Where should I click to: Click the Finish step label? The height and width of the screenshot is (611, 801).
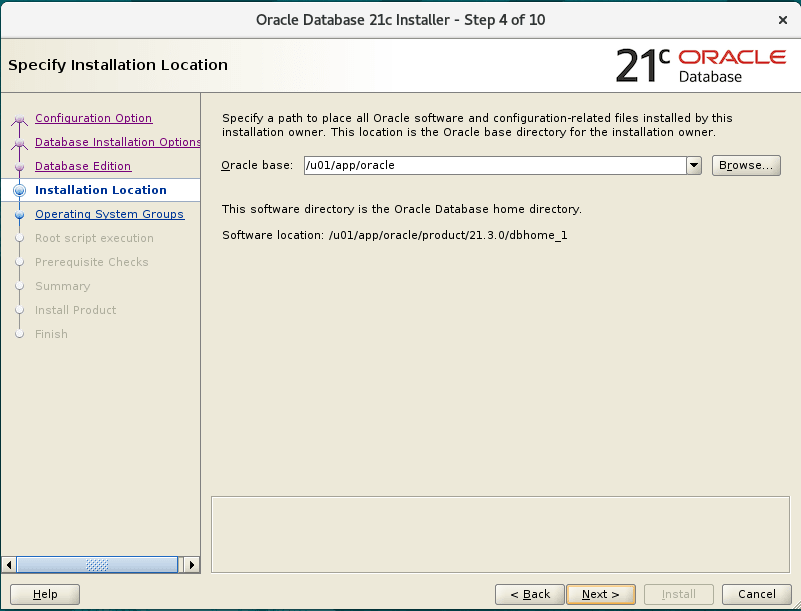(51, 334)
